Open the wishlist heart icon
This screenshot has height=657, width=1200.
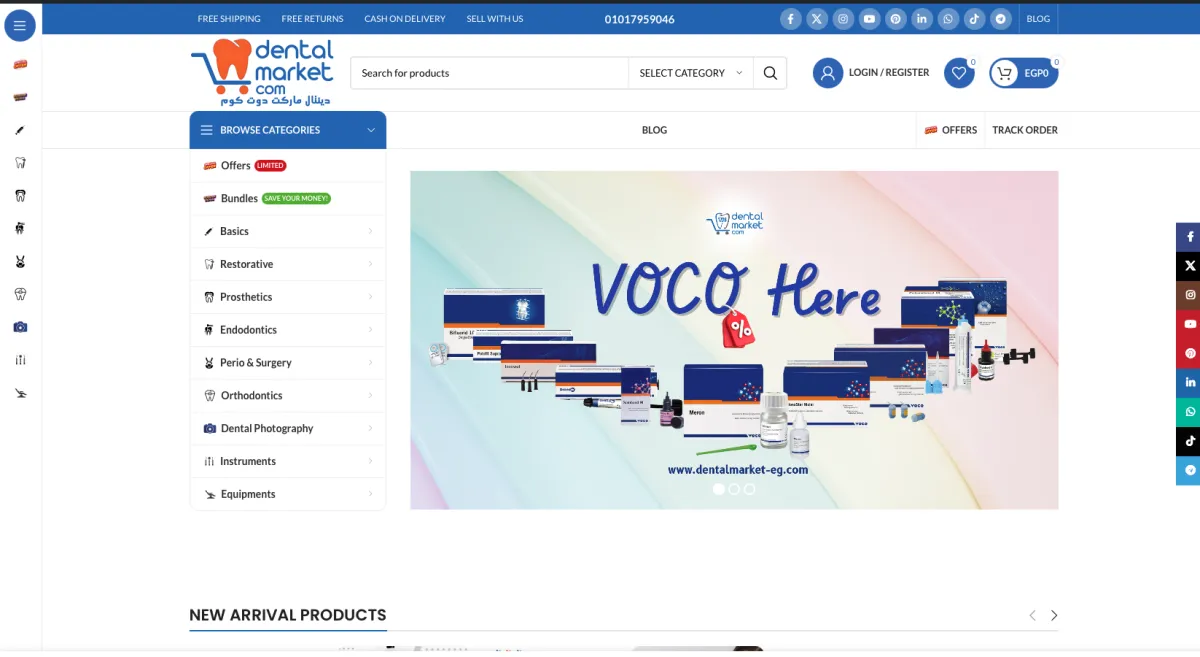[959, 73]
